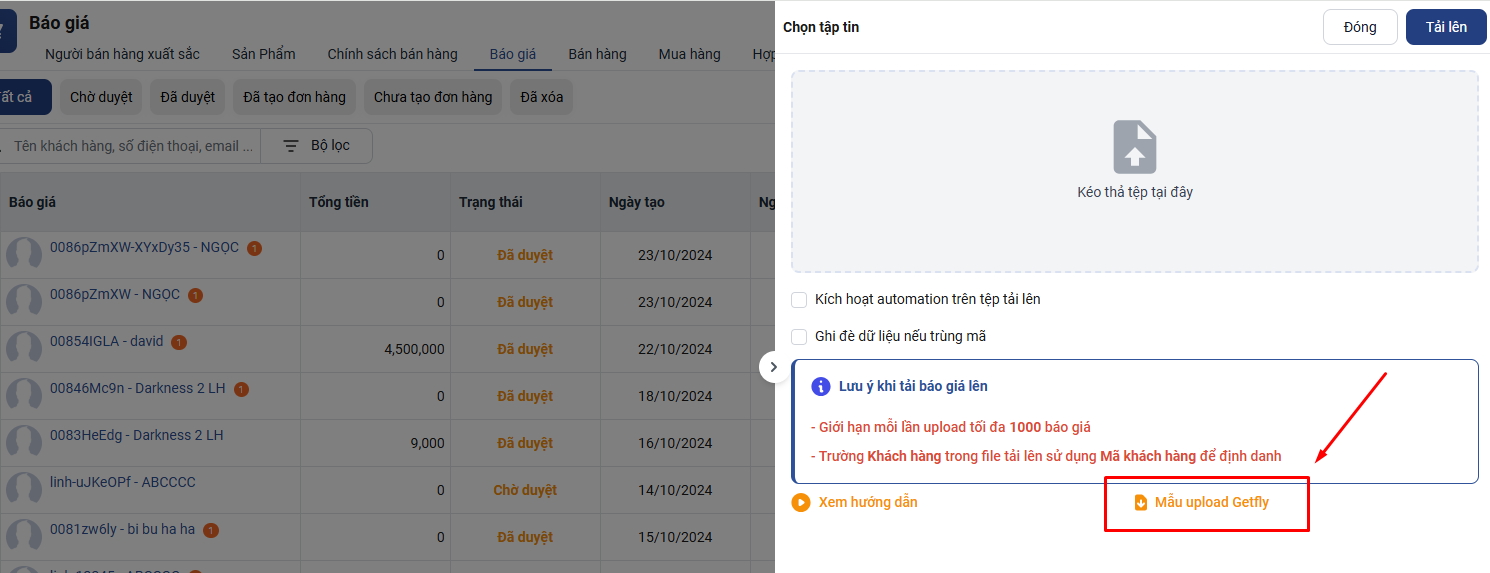This screenshot has width=1490, height=573.
Task: Click the play icon beside Xem hướng dẫn
Action: click(801, 502)
